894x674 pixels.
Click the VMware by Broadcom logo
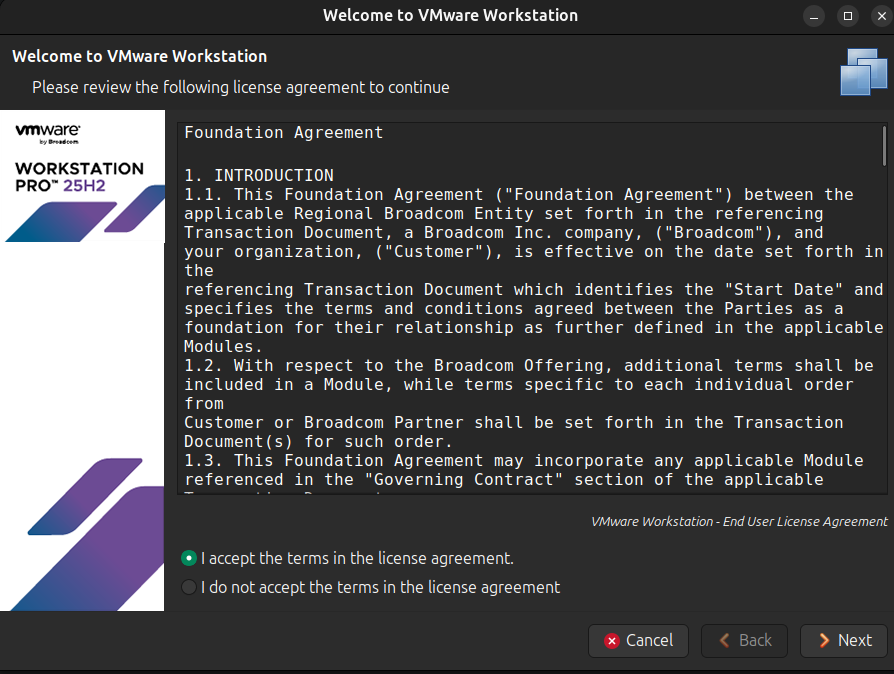[48, 133]
